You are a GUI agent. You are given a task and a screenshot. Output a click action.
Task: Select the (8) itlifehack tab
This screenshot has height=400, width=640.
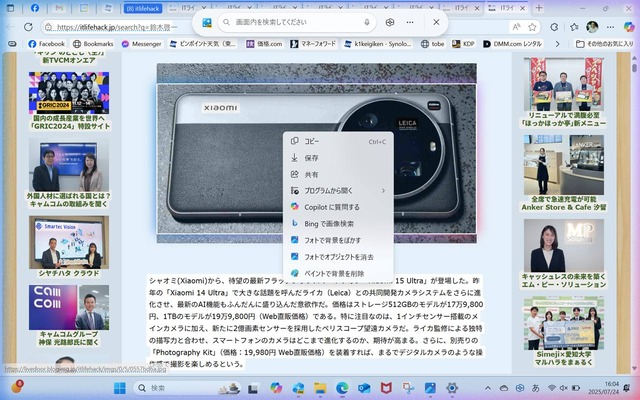coord(143,8)
